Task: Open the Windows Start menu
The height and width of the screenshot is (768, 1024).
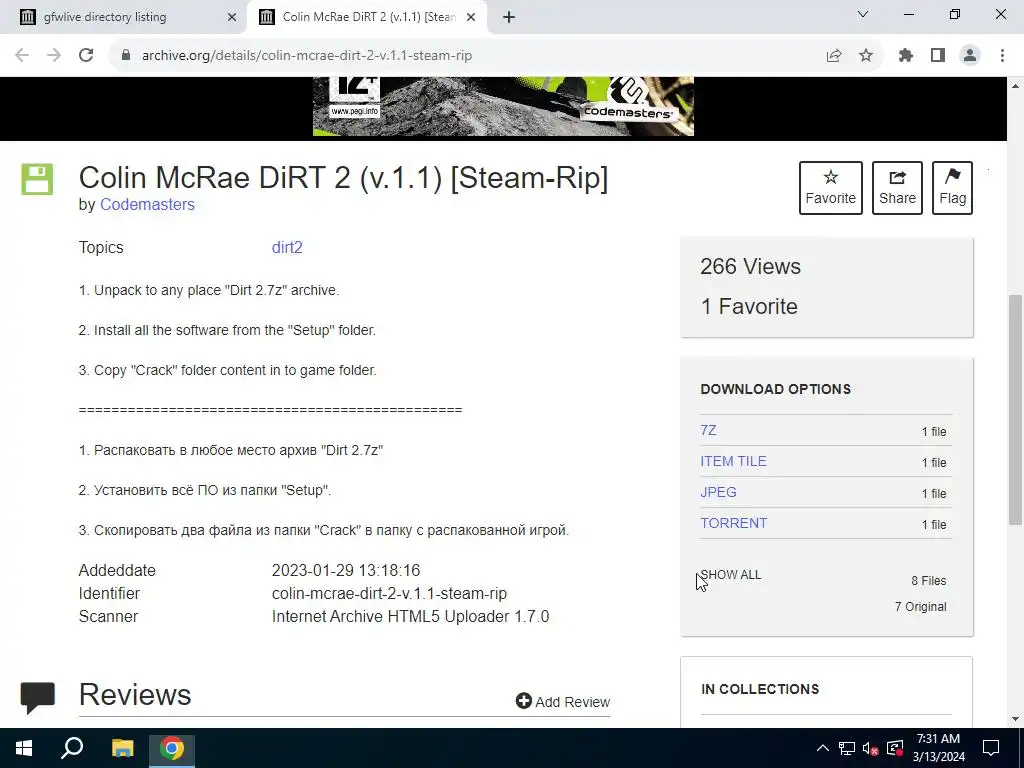Action: pyautogui.click(x=24, y=748)
